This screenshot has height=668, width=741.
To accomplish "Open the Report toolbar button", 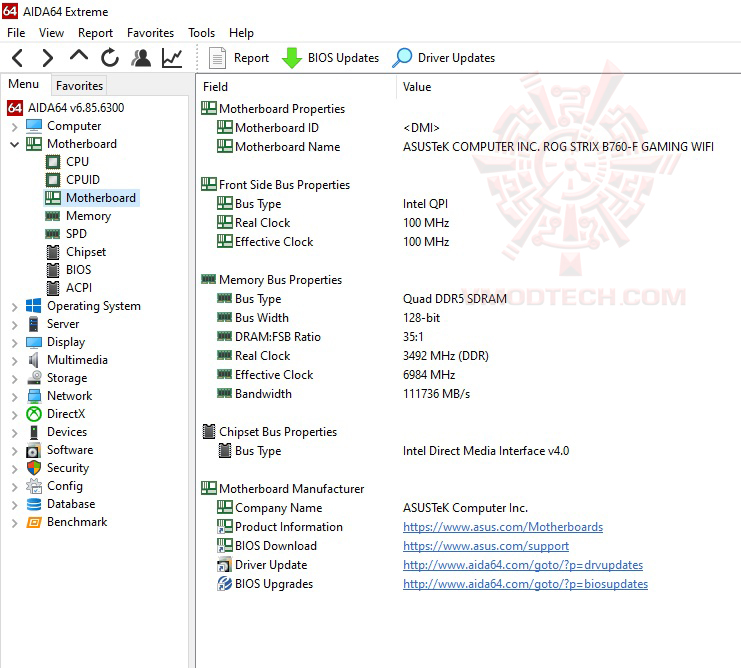I will [x=239, y=58].
